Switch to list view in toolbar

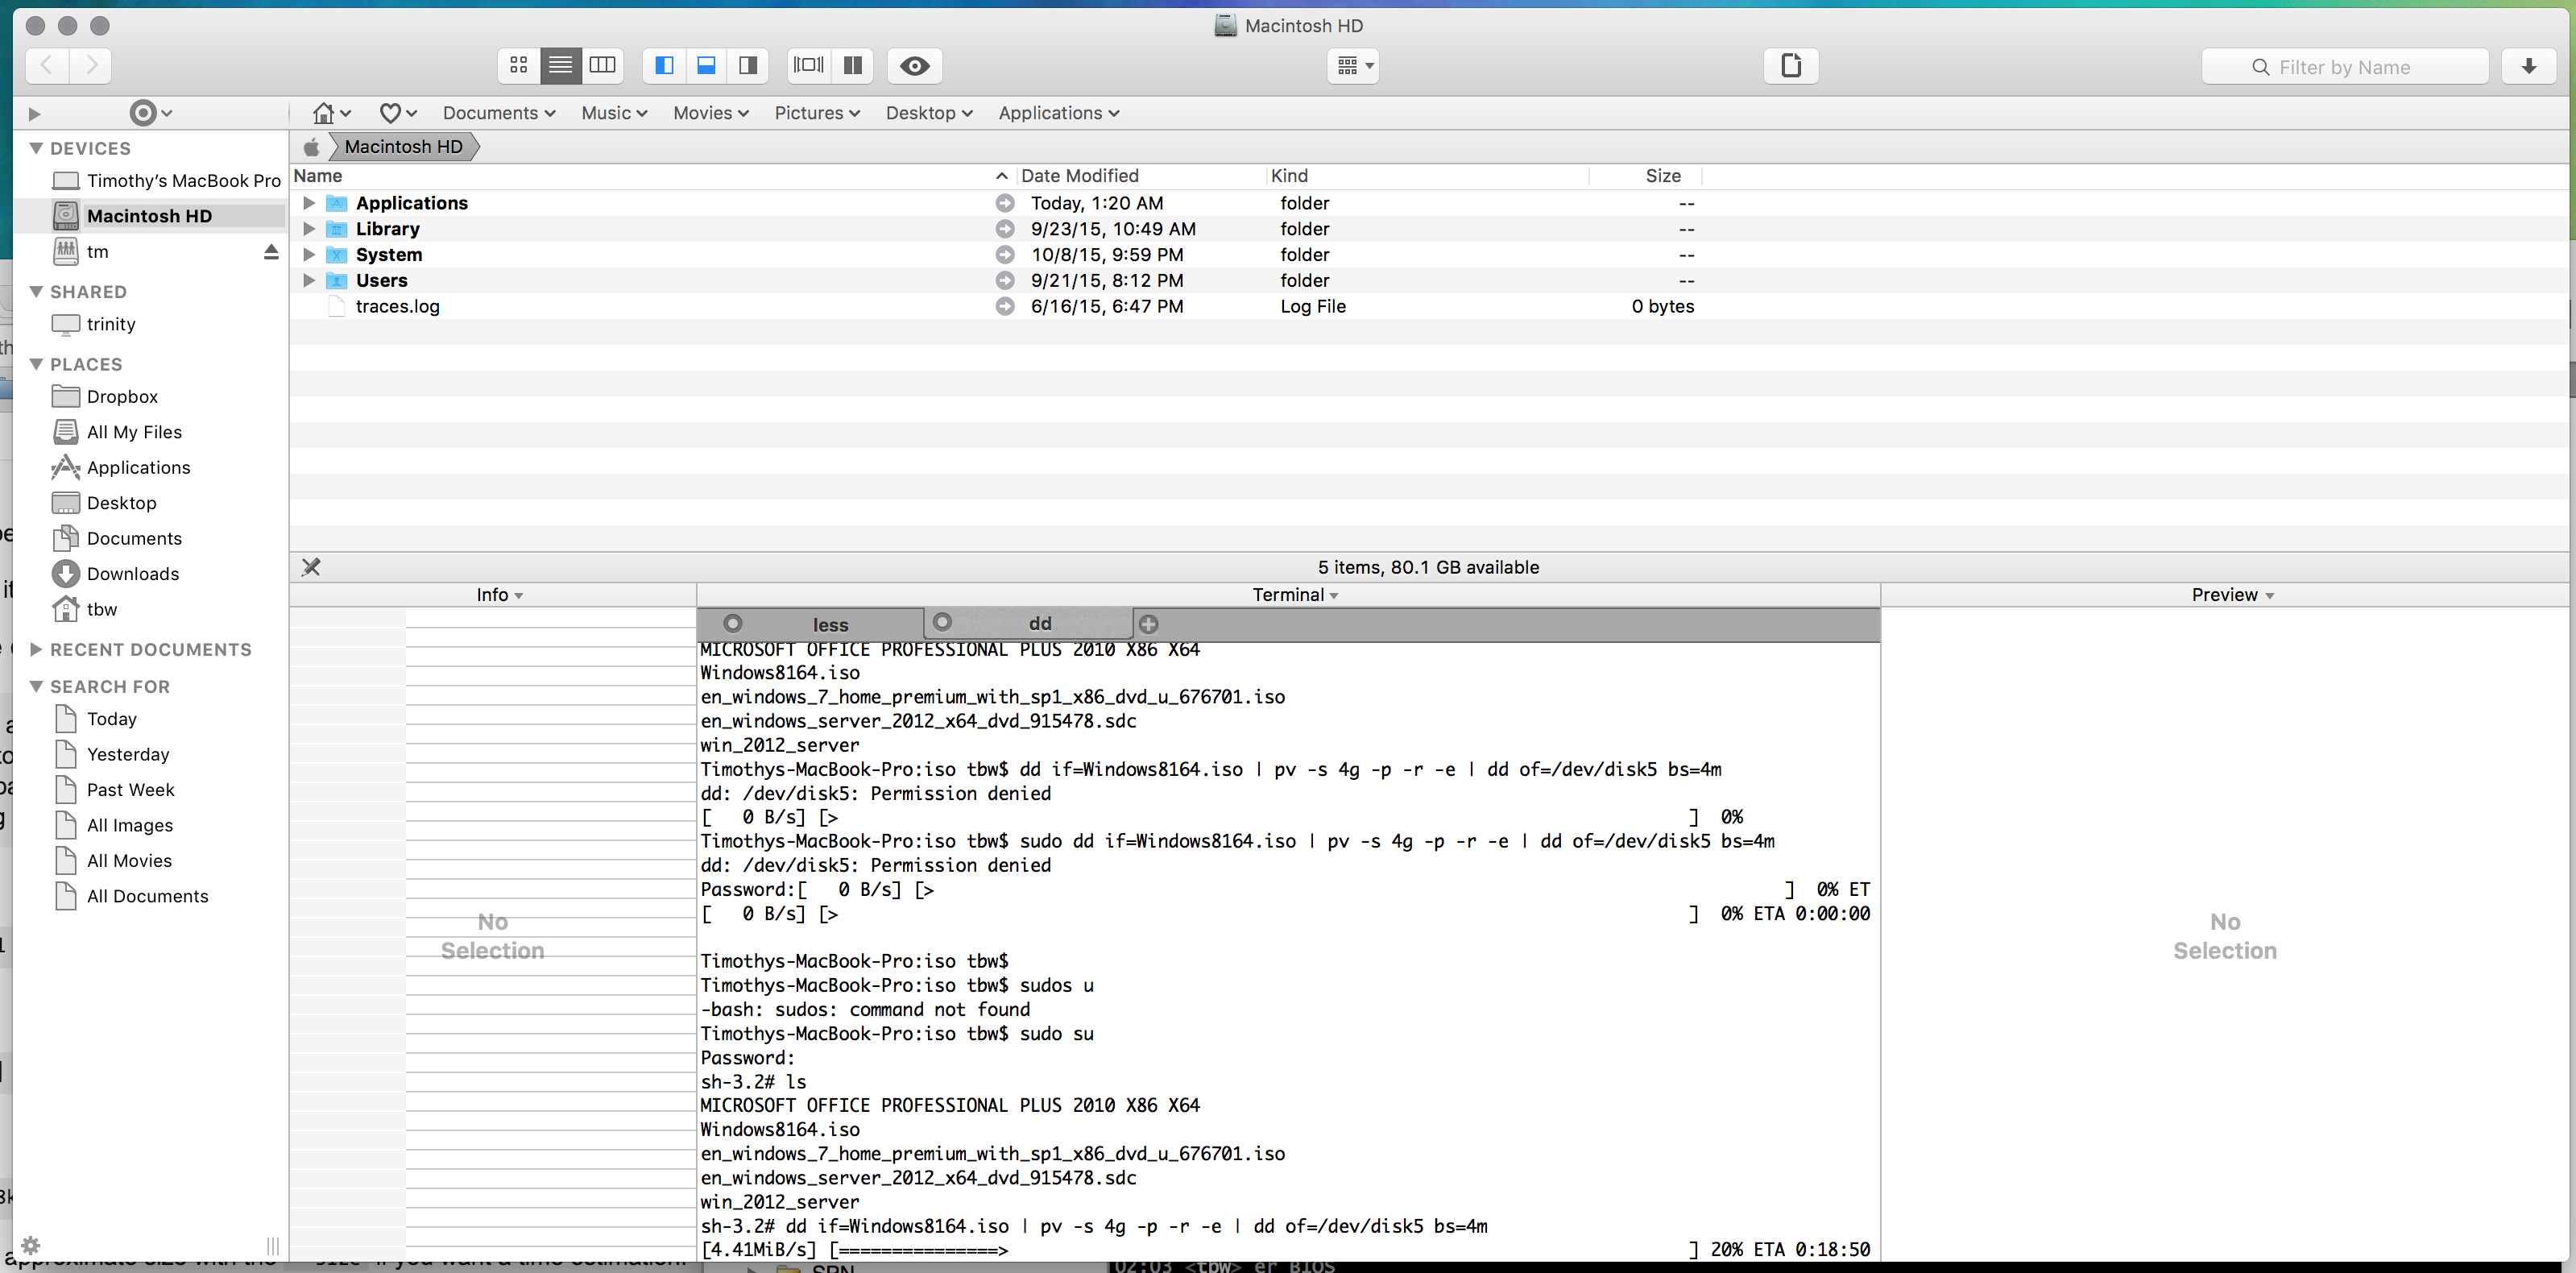(561, 66)
